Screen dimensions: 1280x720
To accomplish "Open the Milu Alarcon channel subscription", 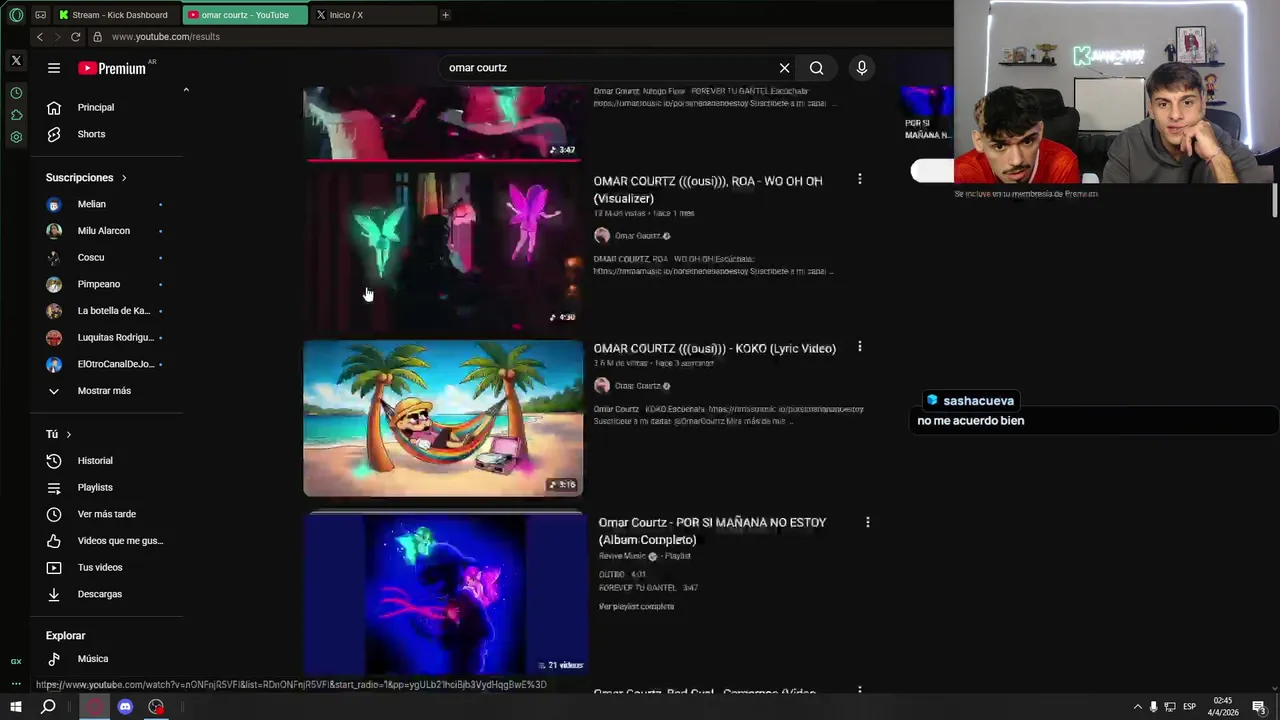I will [104, 231].
